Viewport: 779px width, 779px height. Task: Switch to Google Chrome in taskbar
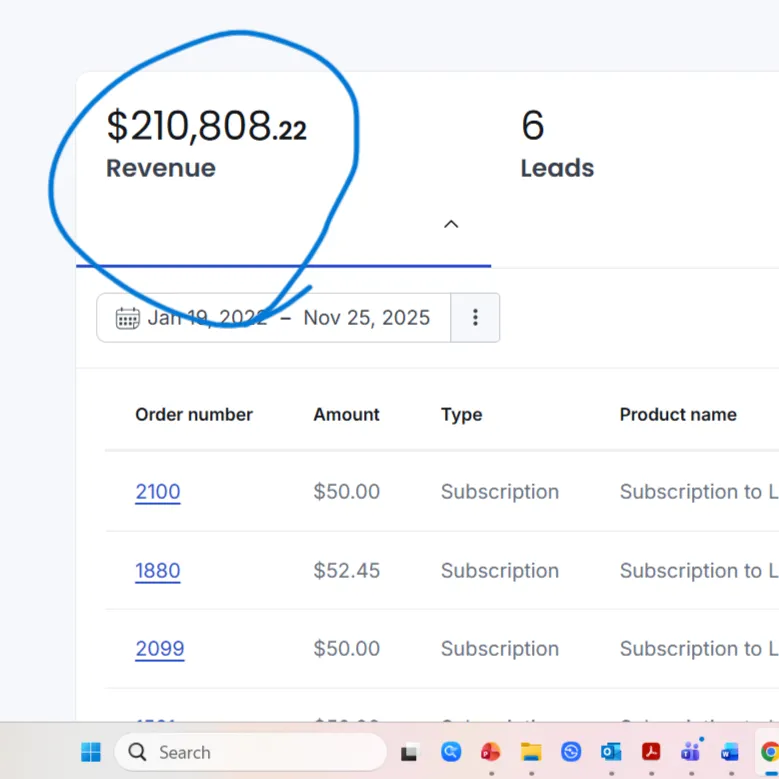coord(769,752)
